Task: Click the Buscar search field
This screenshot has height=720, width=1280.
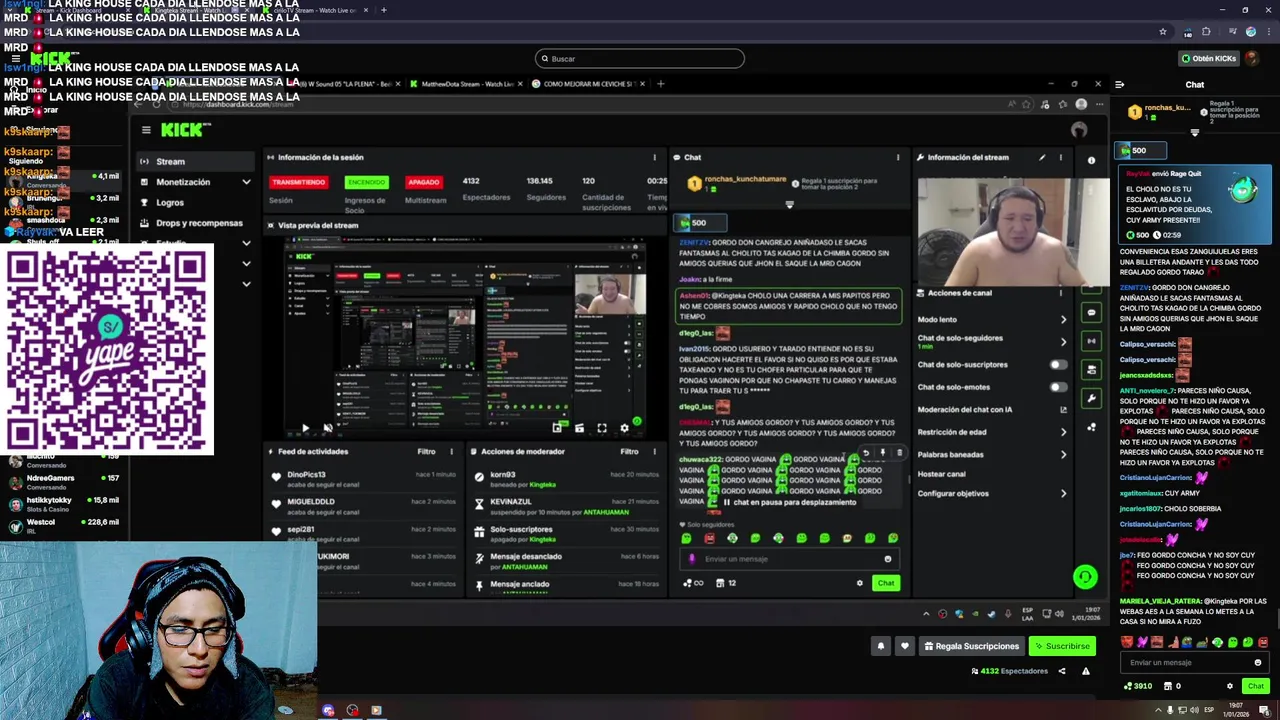Action: [x=640, y=58]
